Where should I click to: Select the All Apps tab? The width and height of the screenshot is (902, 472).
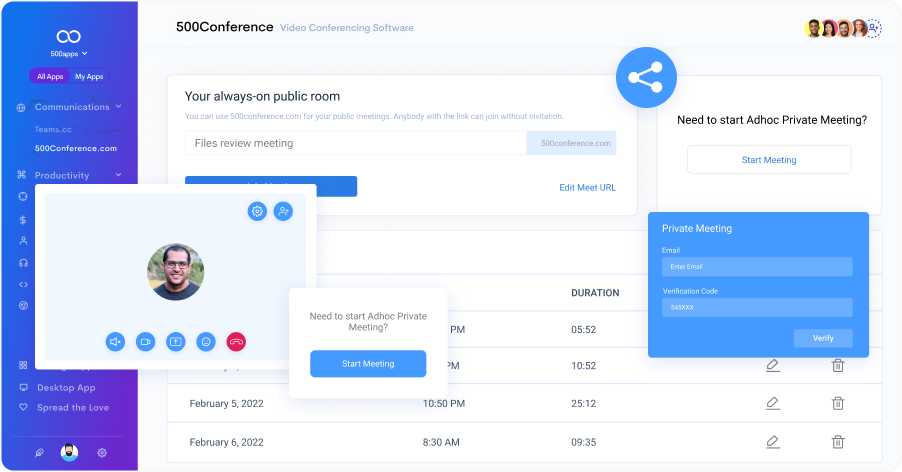tap(50, 76)
